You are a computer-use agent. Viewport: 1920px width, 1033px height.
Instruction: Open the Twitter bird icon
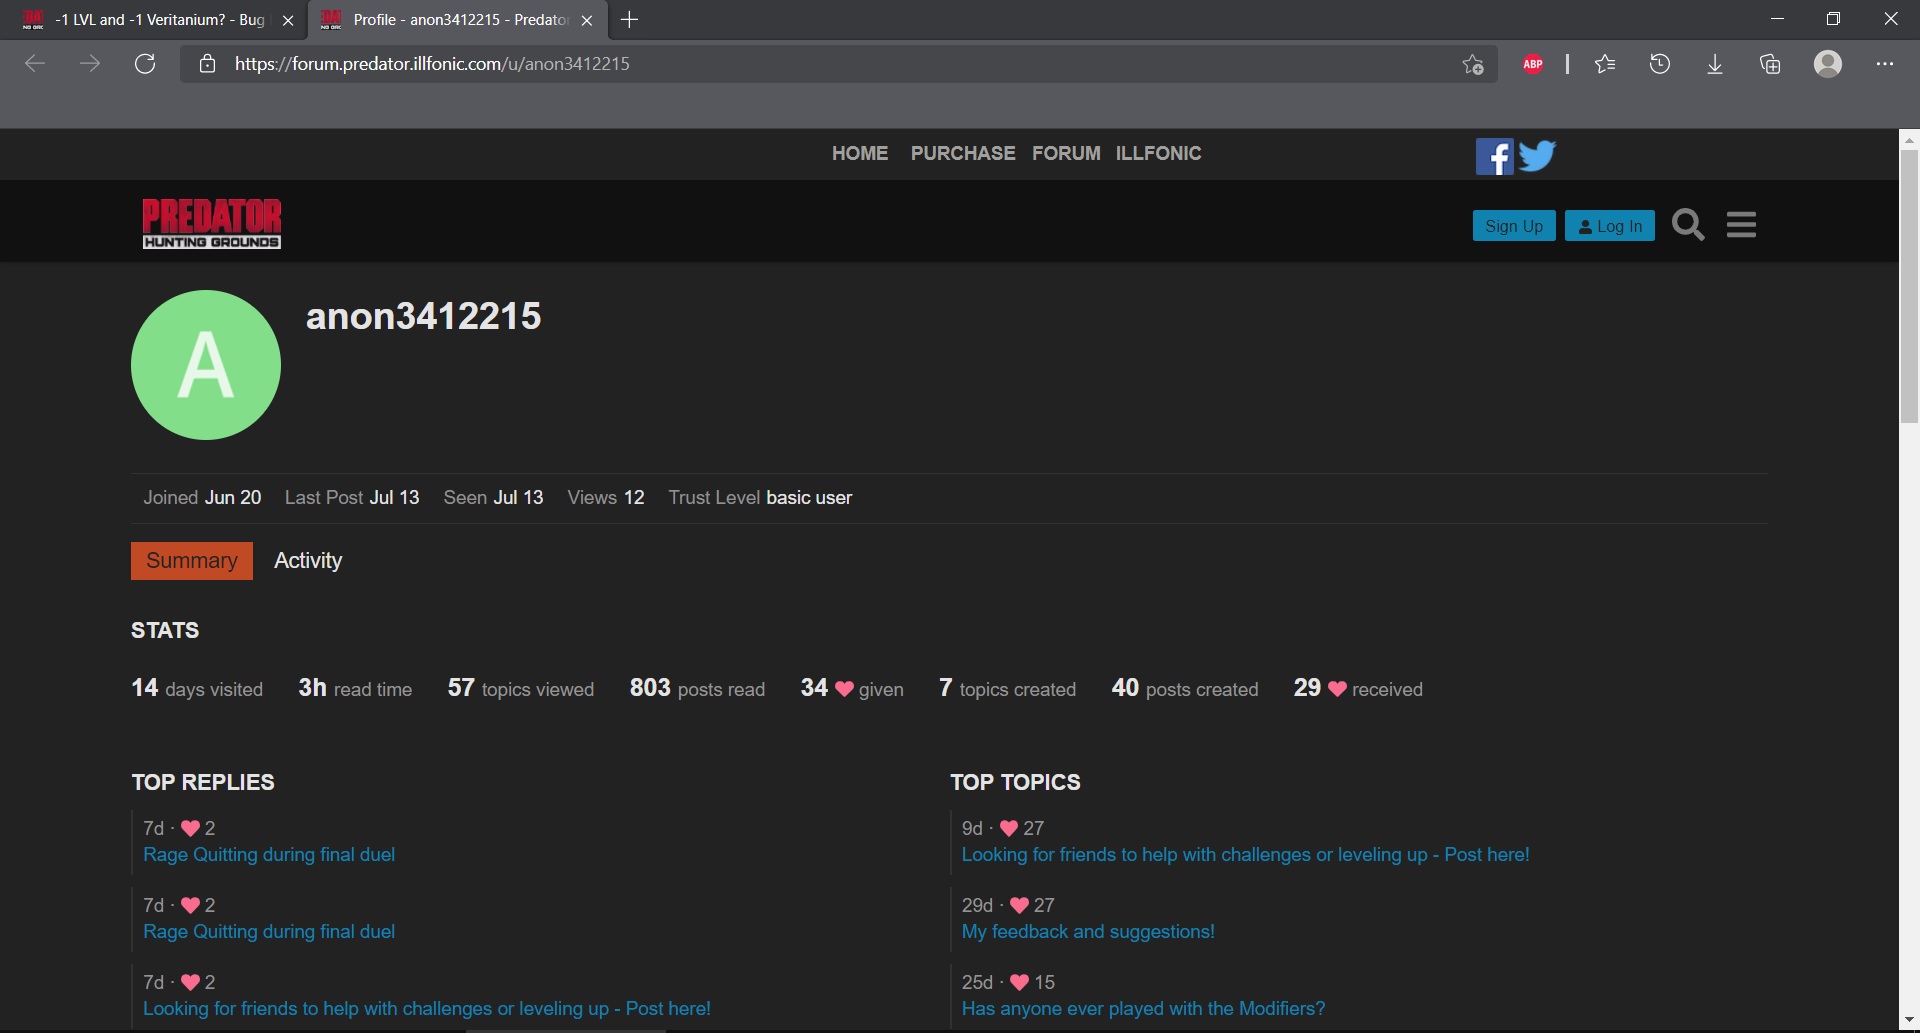(x=1537, y=156)
